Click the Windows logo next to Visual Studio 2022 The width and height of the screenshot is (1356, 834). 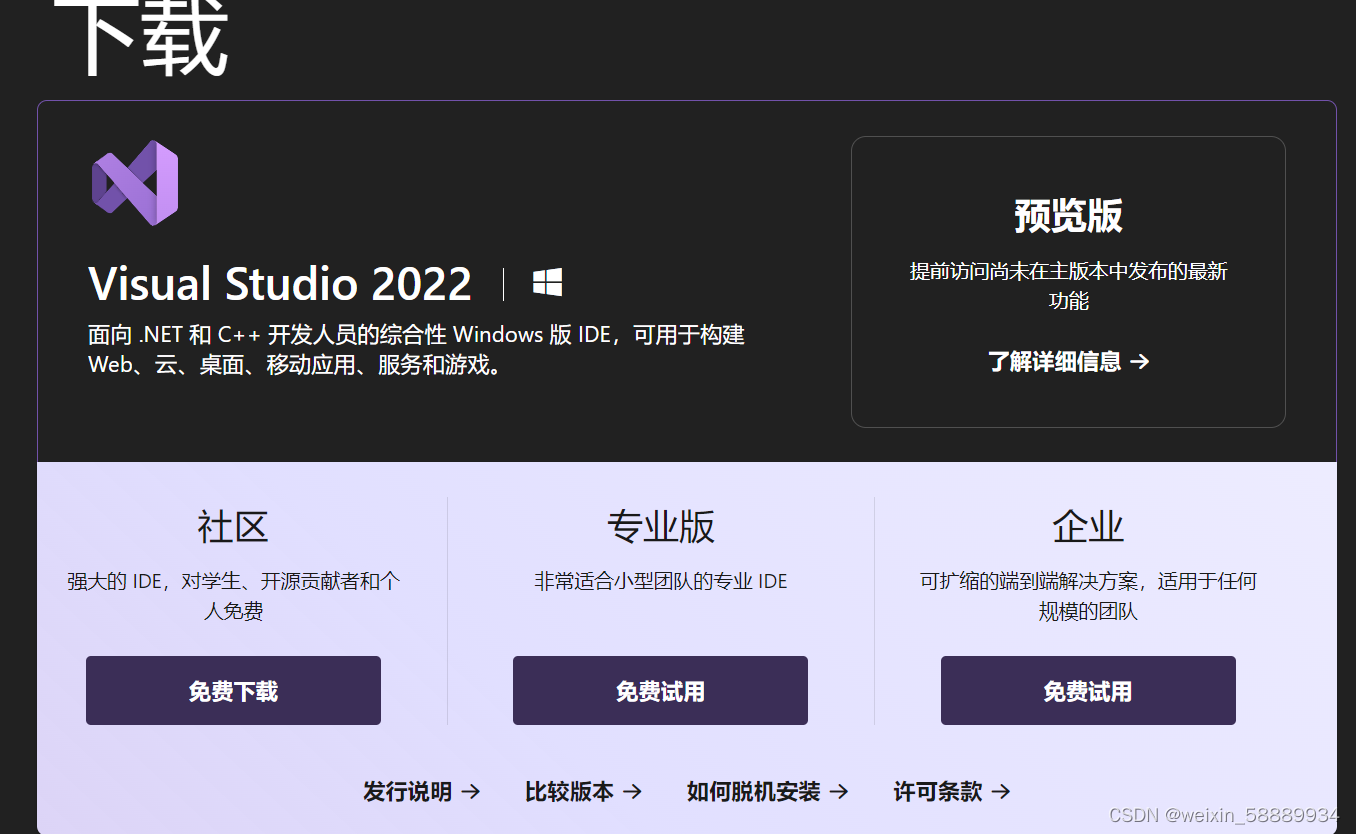[x=547, y=283]
